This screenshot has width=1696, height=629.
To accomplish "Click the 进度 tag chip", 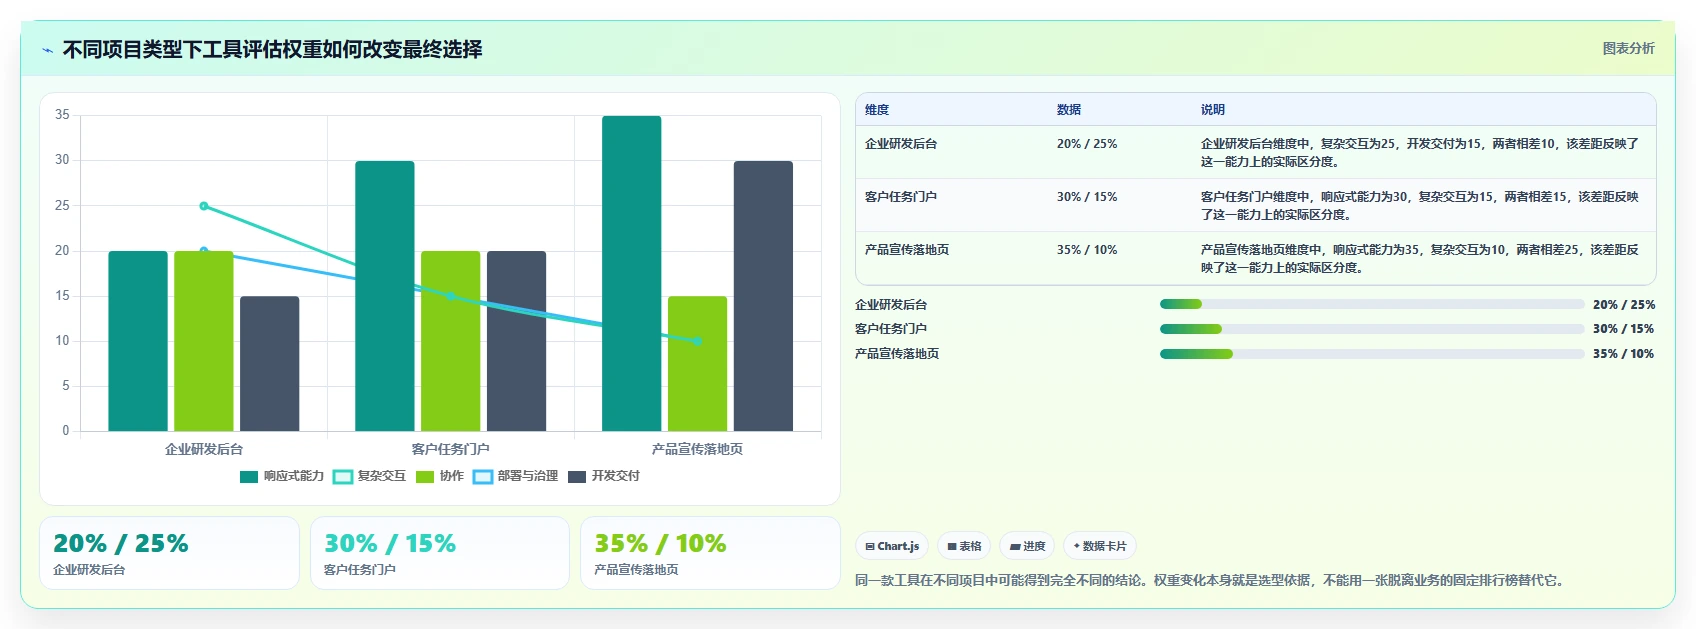I will (1027, 546).
